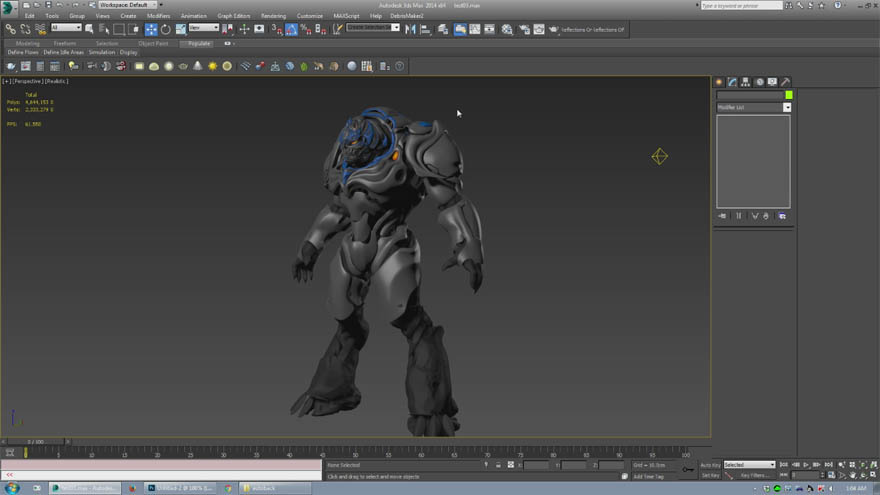The width and height of the screenshot is (880, 495).
Task: Choose the Bind to Space Warp tool
Action: [x=40, y=29]
